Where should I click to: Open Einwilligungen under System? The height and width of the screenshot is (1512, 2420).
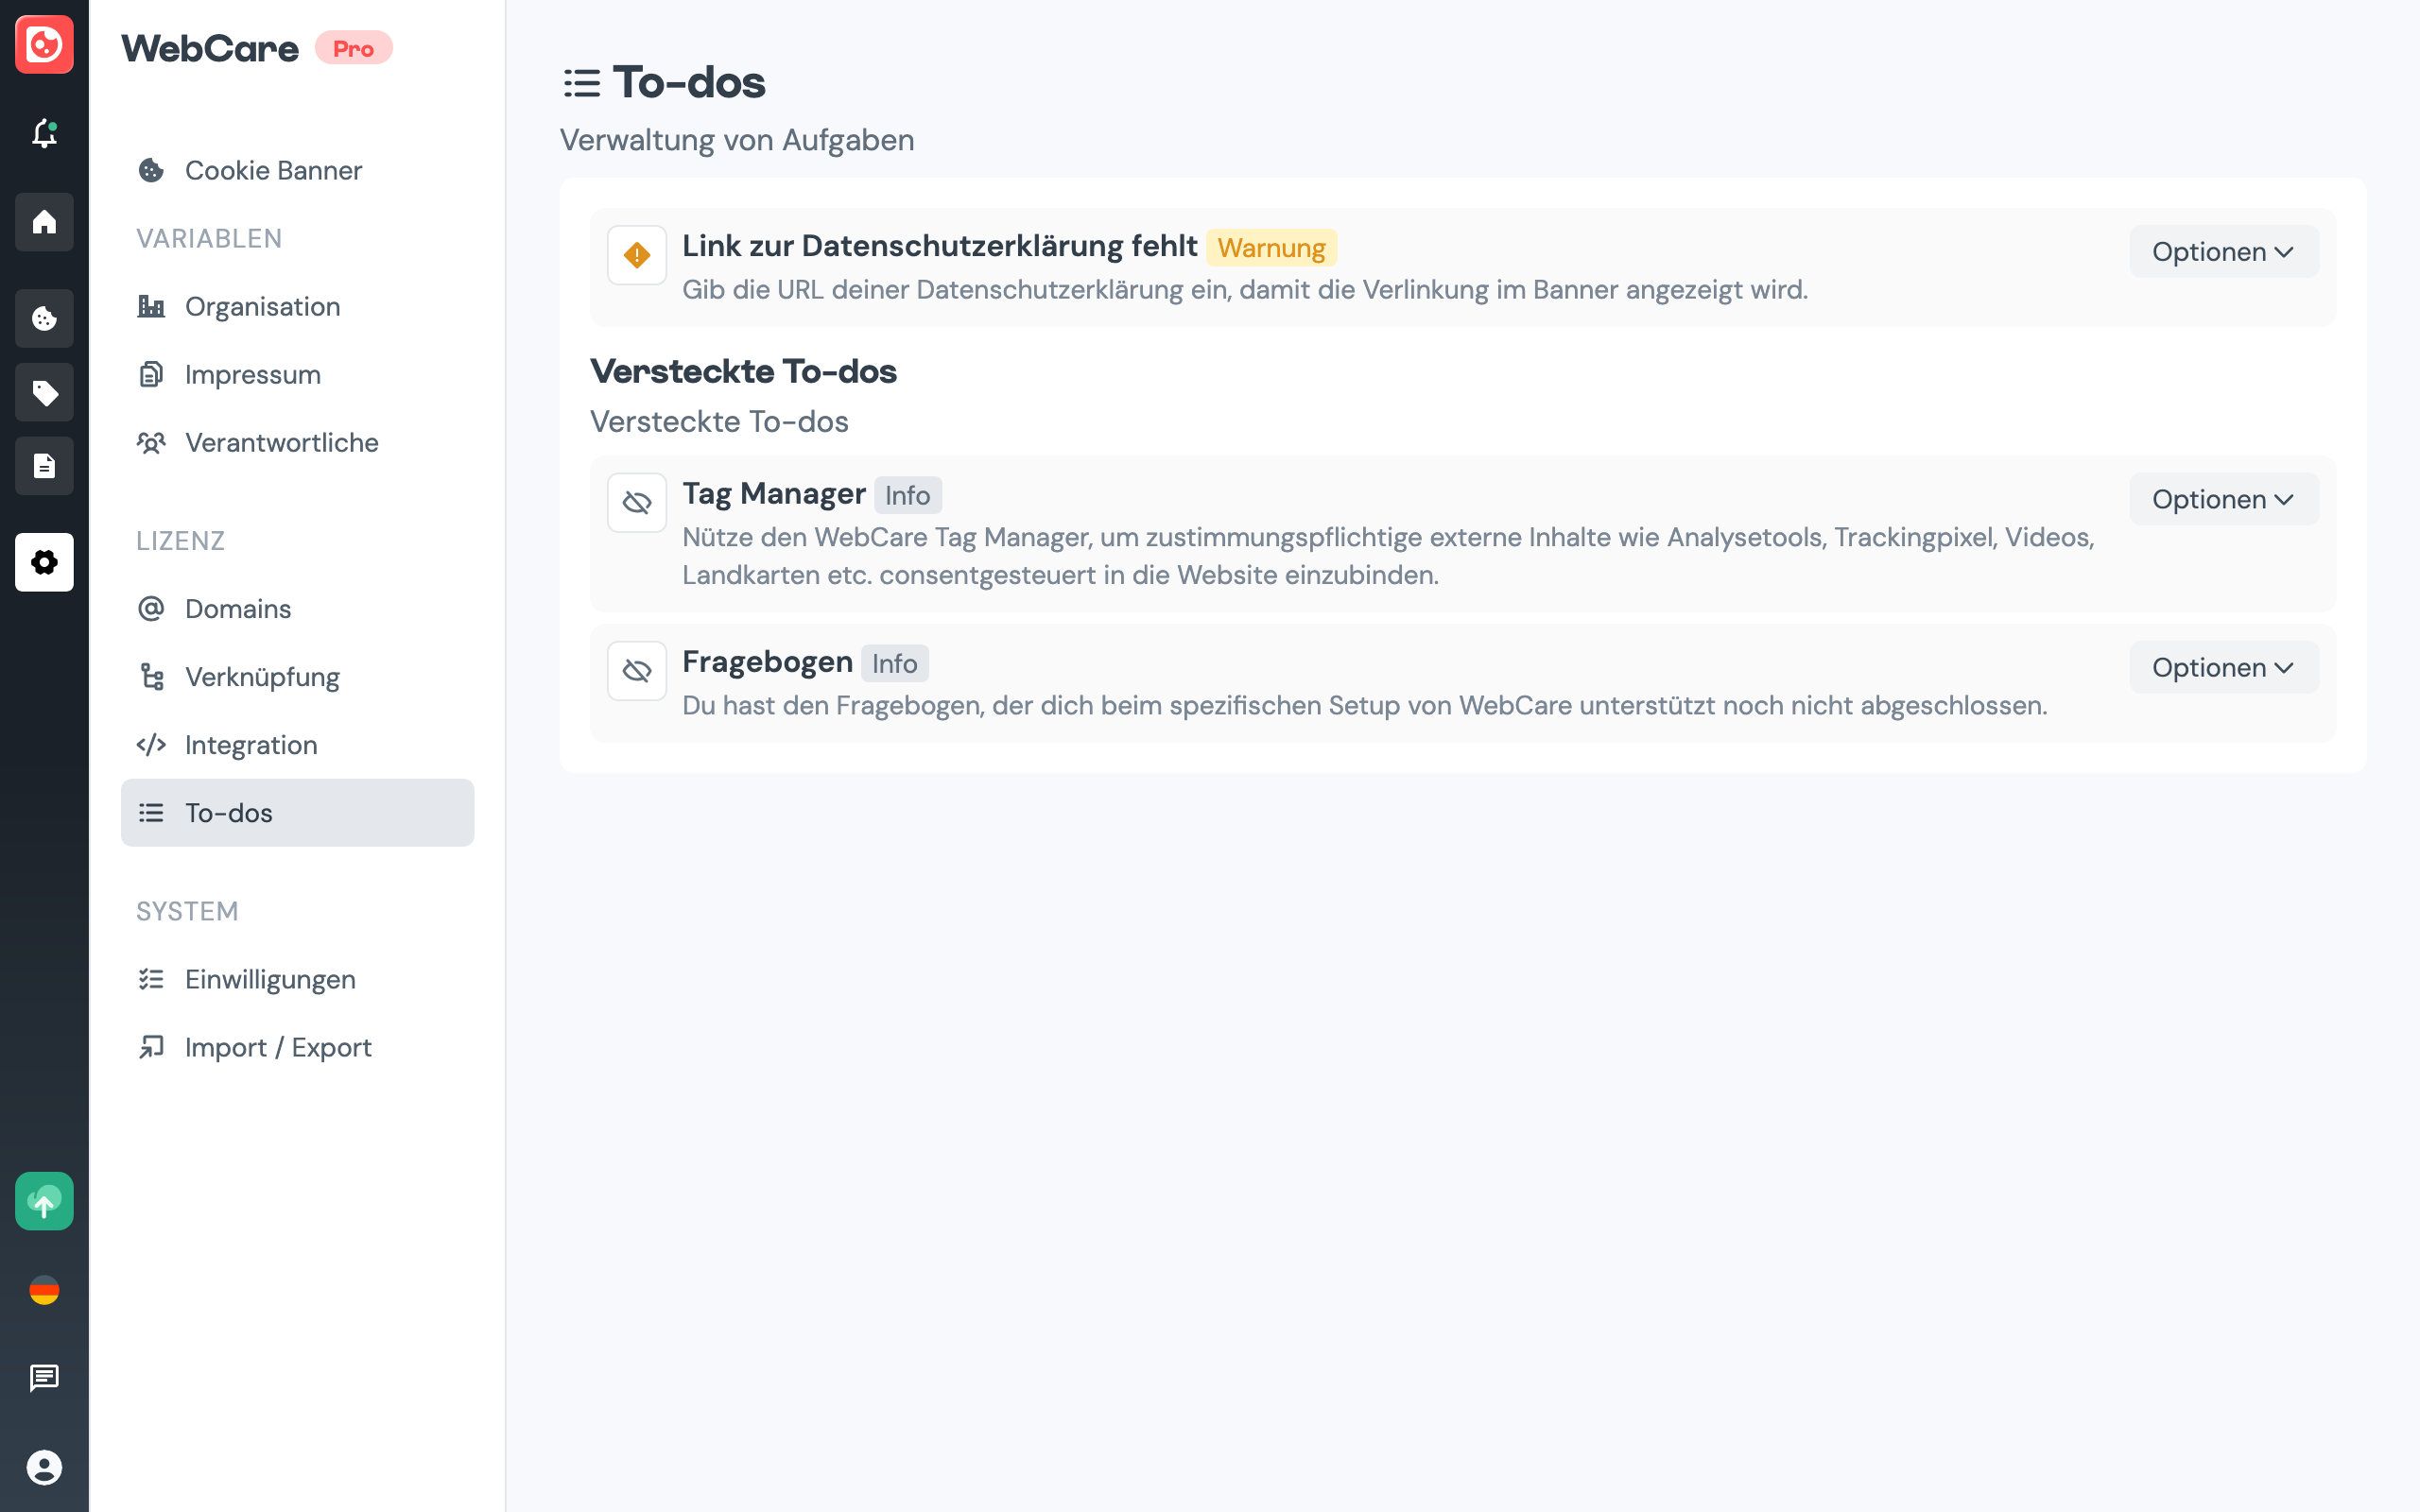269,979
